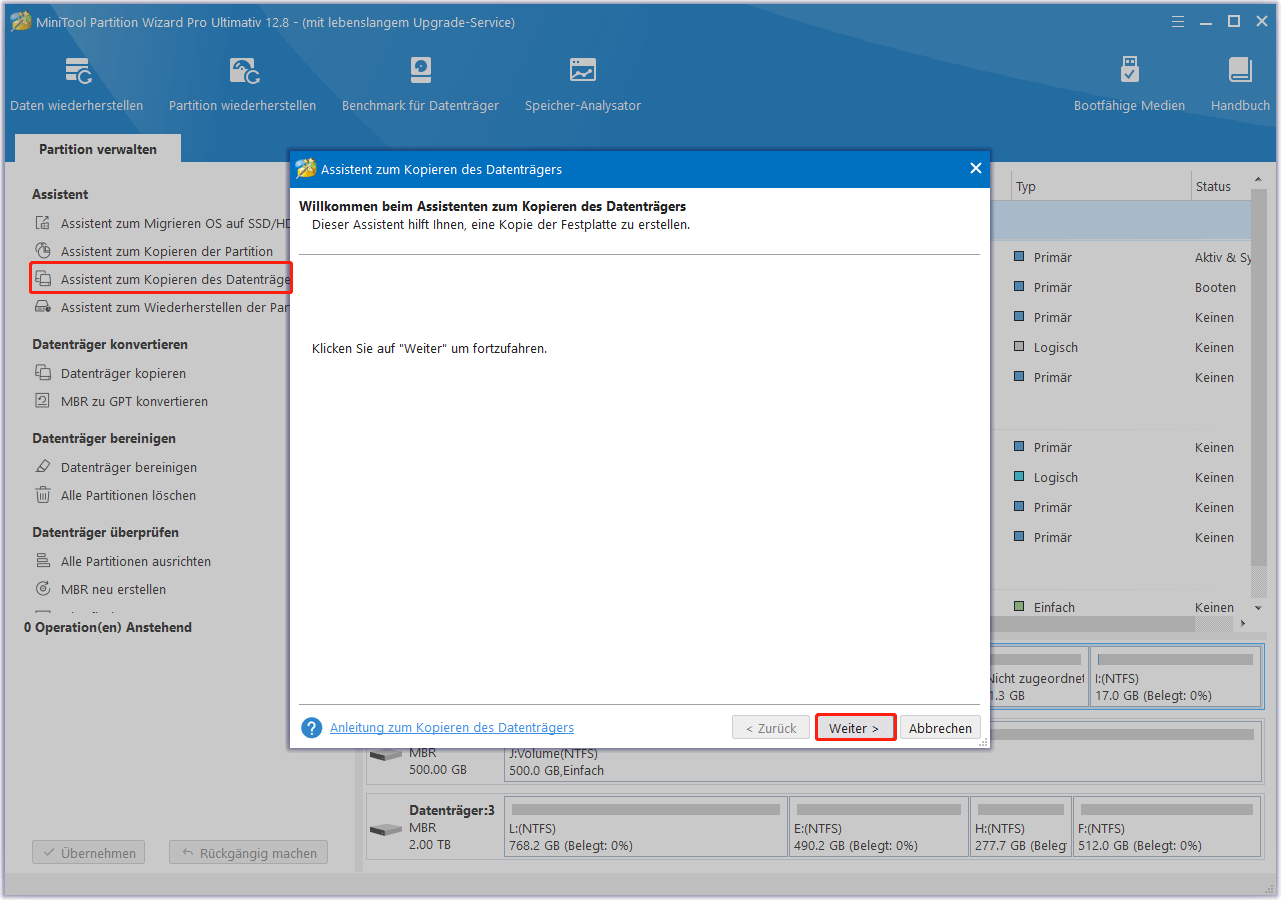The width and height of the screenshot is (1282, 901).
Task: Select Assistent zum Kopieren der Partition
Action: click(x=167, y=251)
